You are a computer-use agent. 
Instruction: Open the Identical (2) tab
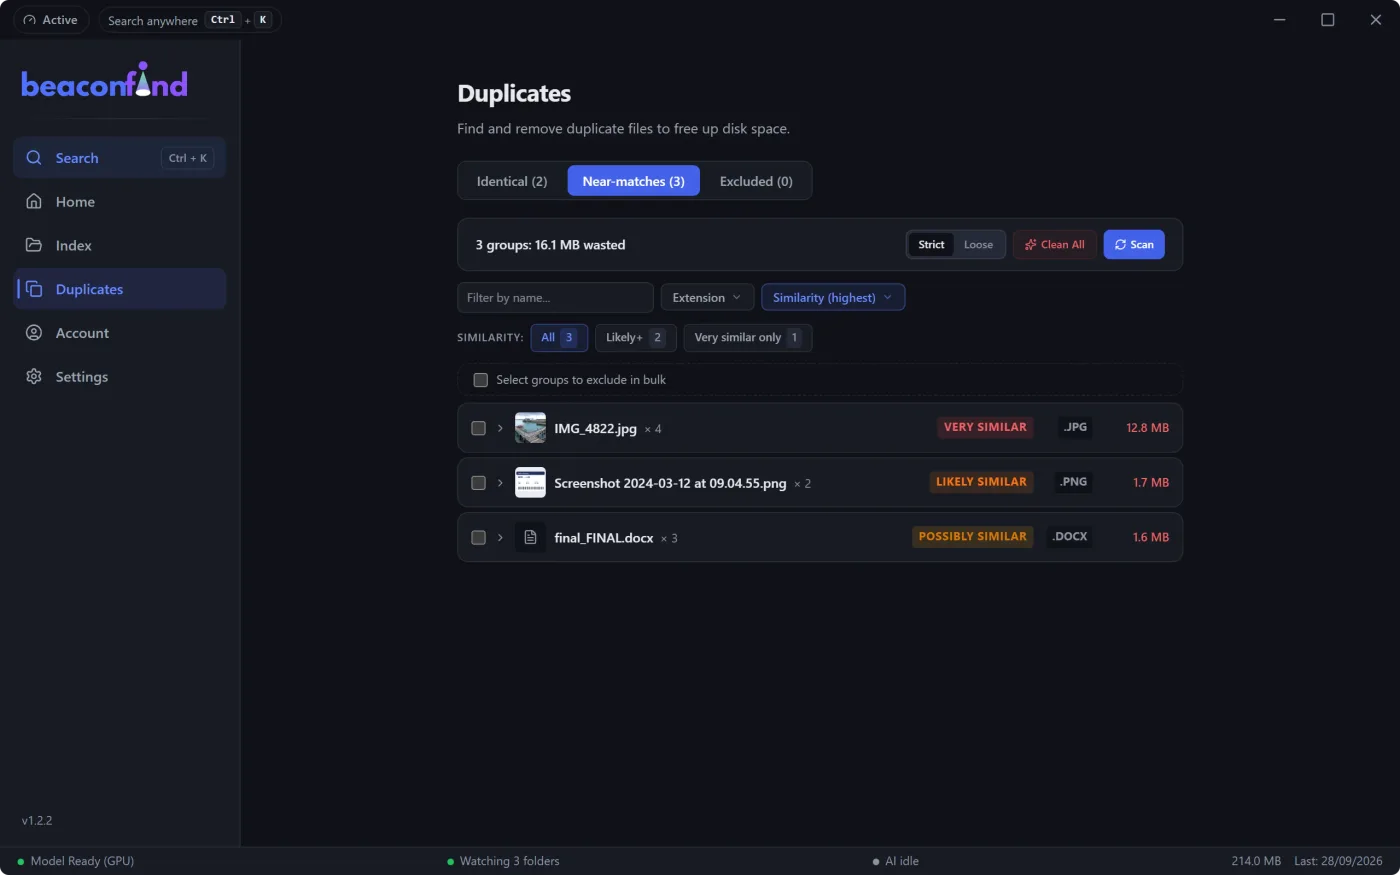click(x=512, y=181)
